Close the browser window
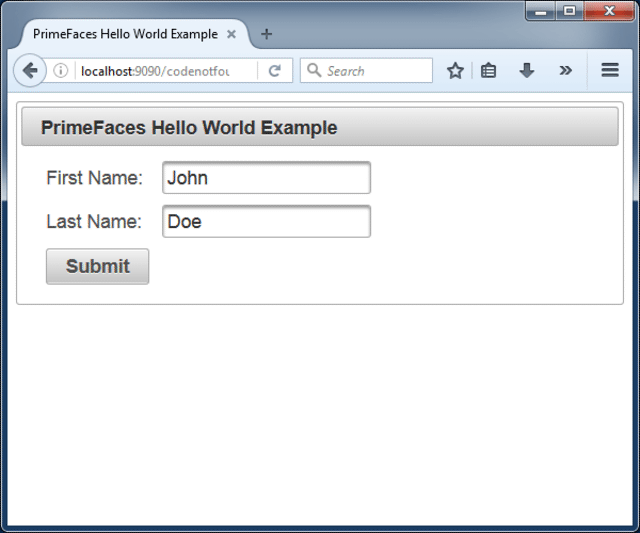Image resolution: width=640 pixels, height=533 pixels. [609, 11]
